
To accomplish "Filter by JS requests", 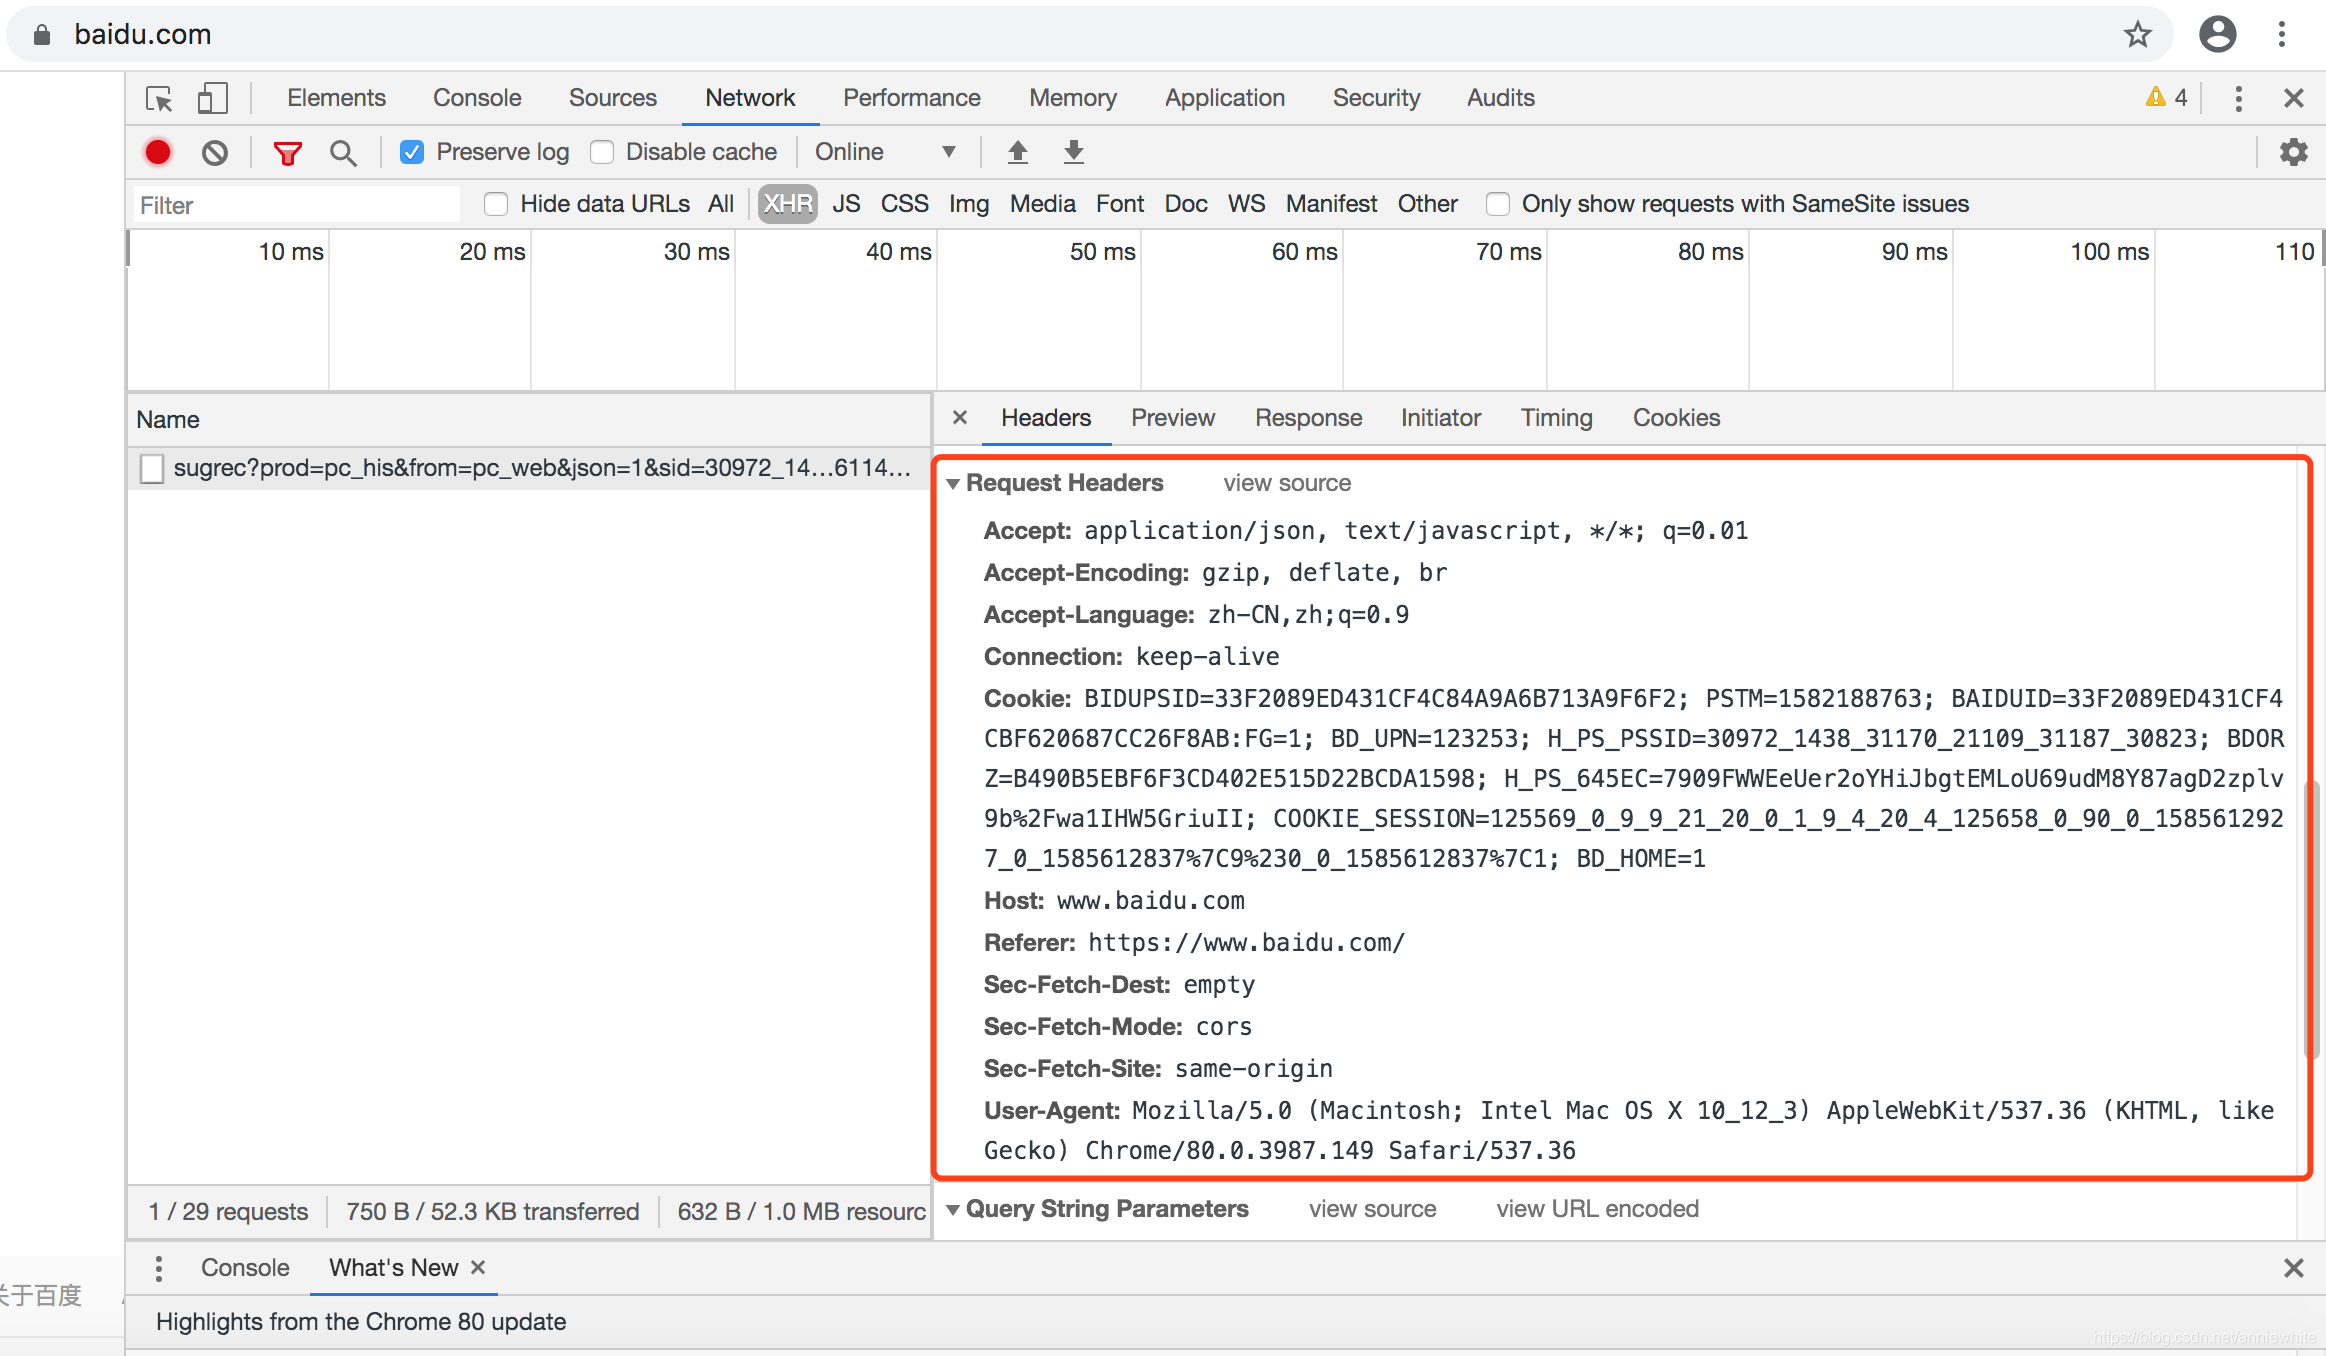I will pyautogui.click(x=846, y=204).
